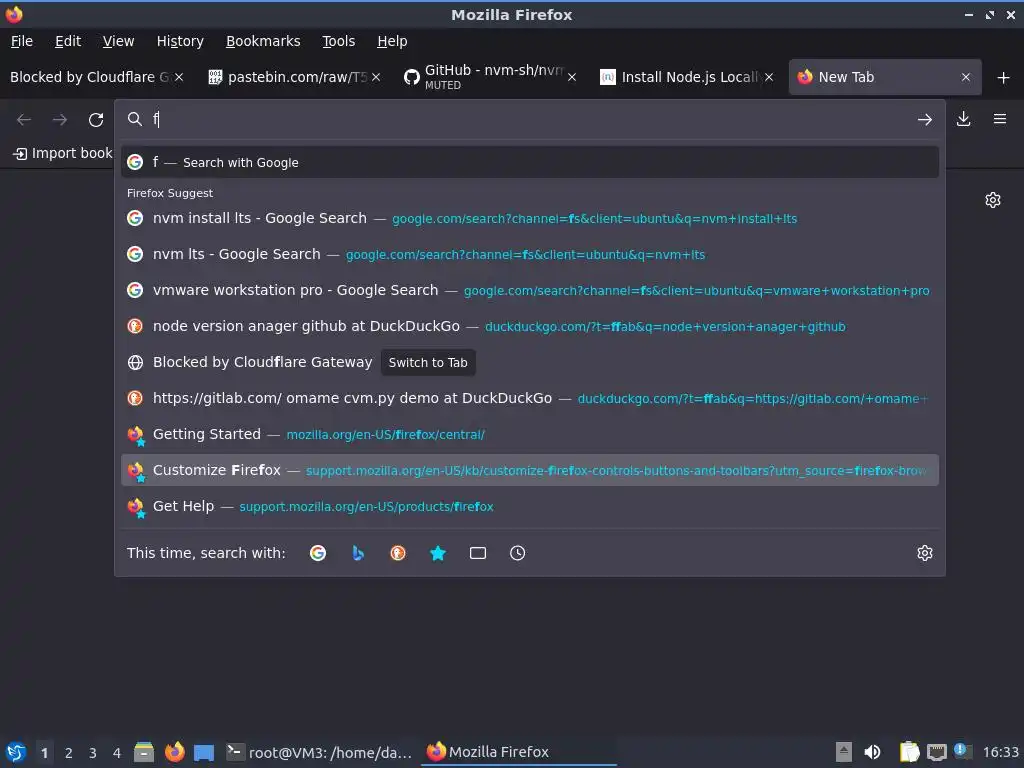Viewport: 1024px width, 768px height.
Task: Open the View menu
Action: pos(118,41)
